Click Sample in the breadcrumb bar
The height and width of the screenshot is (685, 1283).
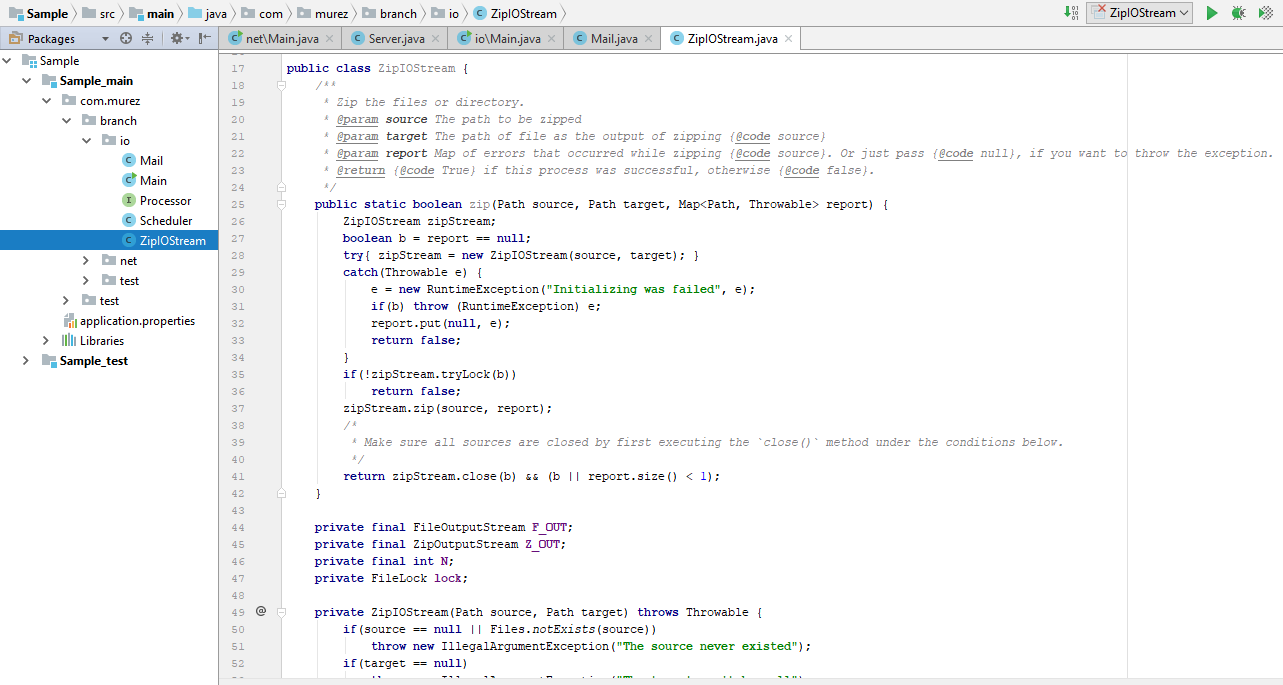[39, 13]
